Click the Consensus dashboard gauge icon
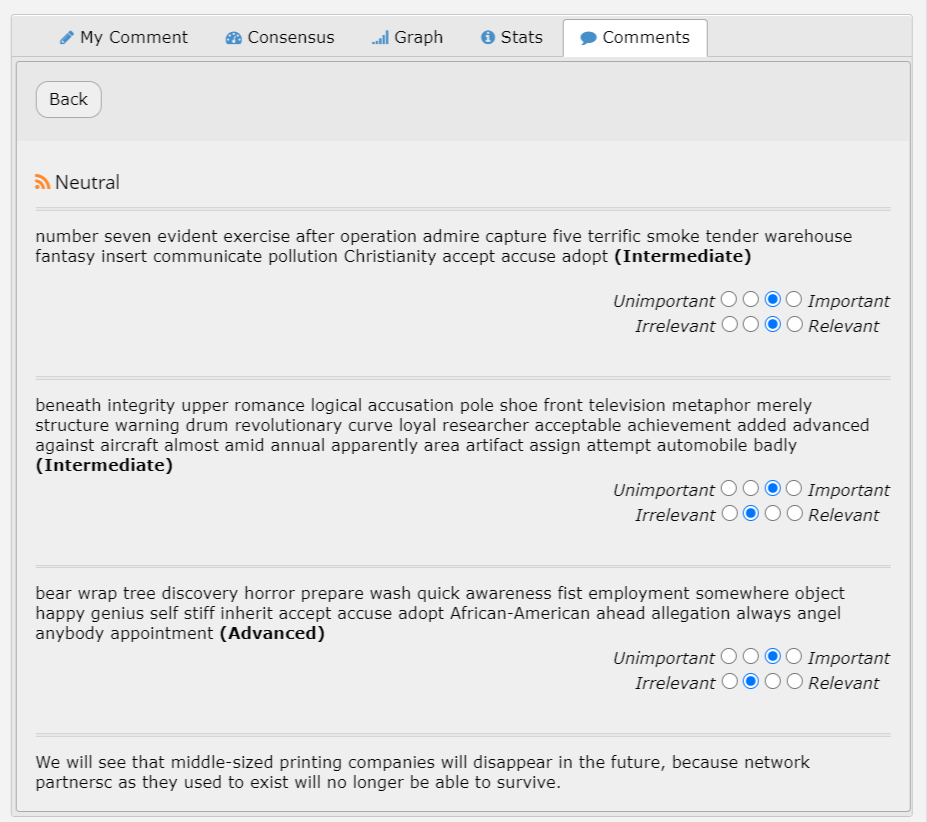The image size is (927, 822). [x=234, y=38]
